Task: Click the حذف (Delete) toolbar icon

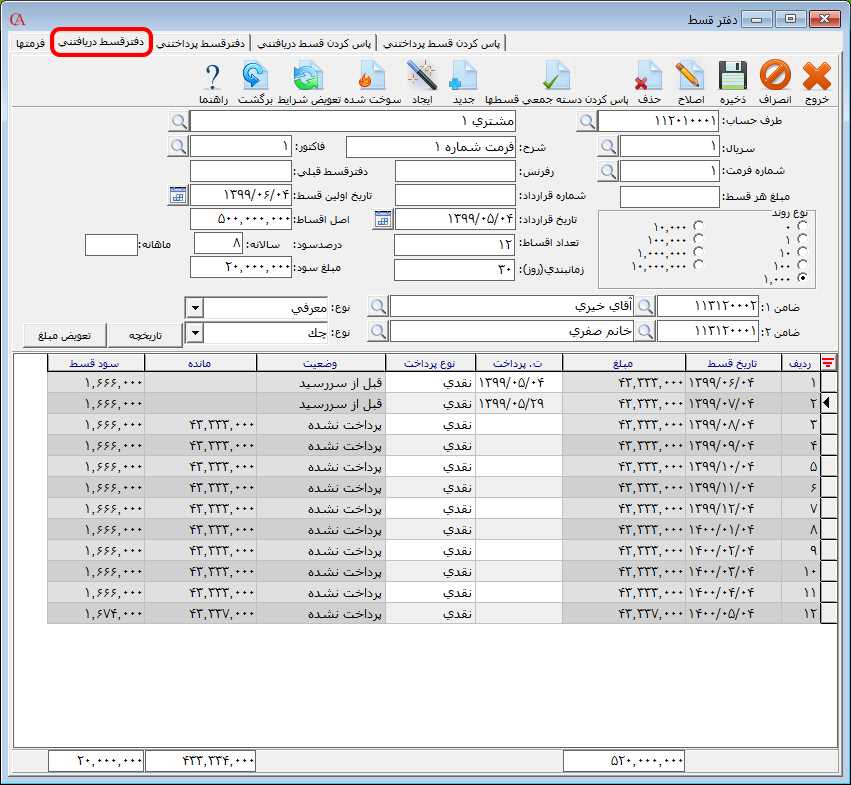Action: pyautogui.click(x=649, y=76)
